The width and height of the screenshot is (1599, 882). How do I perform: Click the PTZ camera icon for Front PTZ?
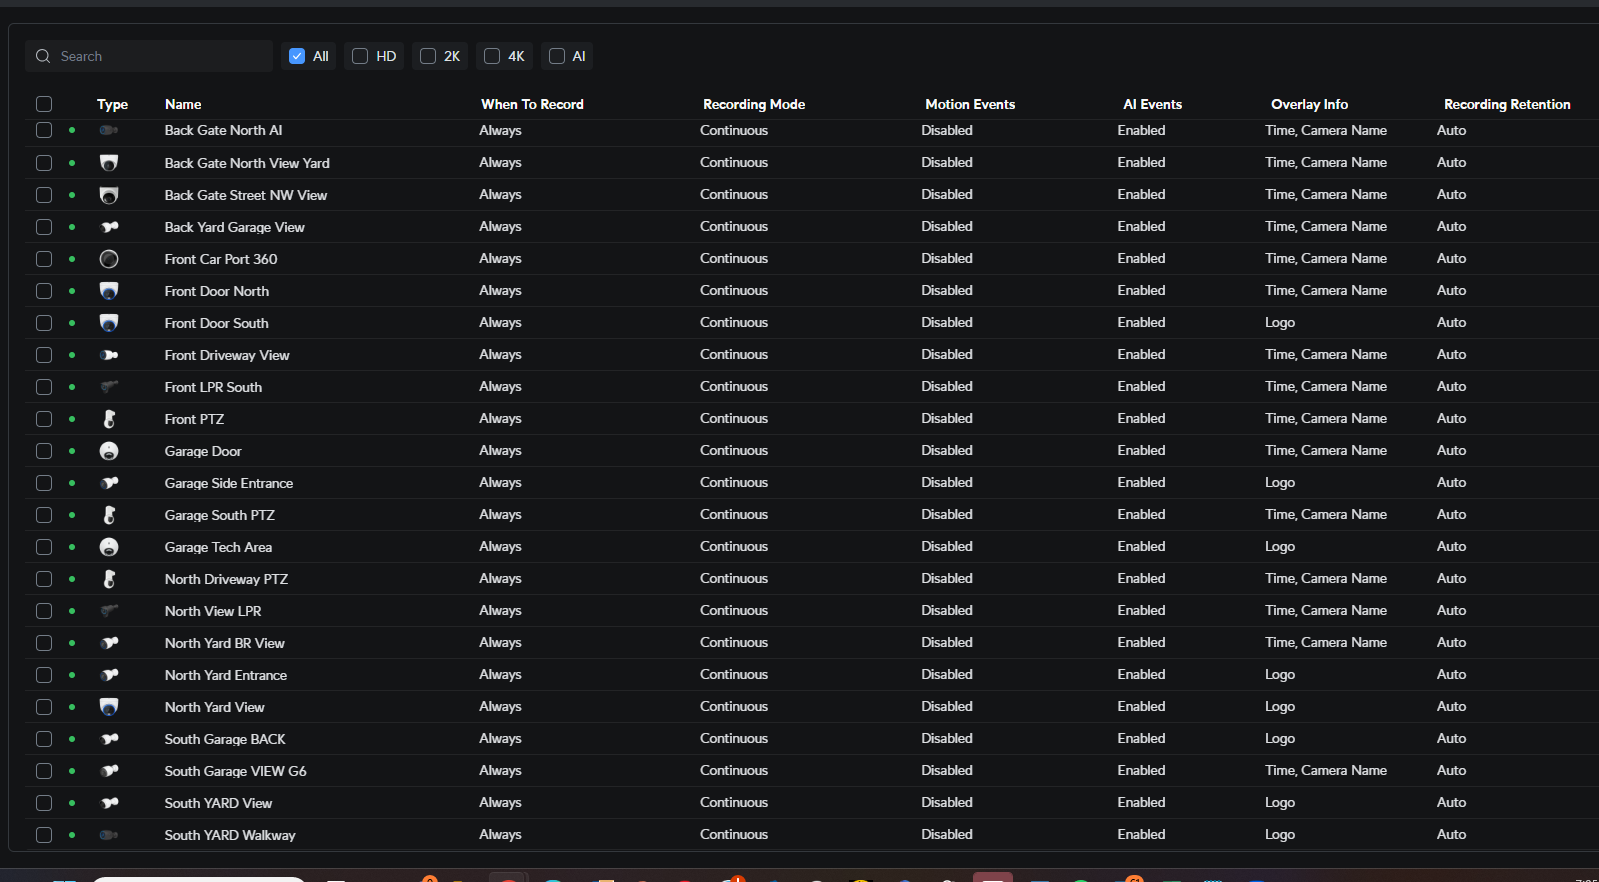(x=109, y=419)
